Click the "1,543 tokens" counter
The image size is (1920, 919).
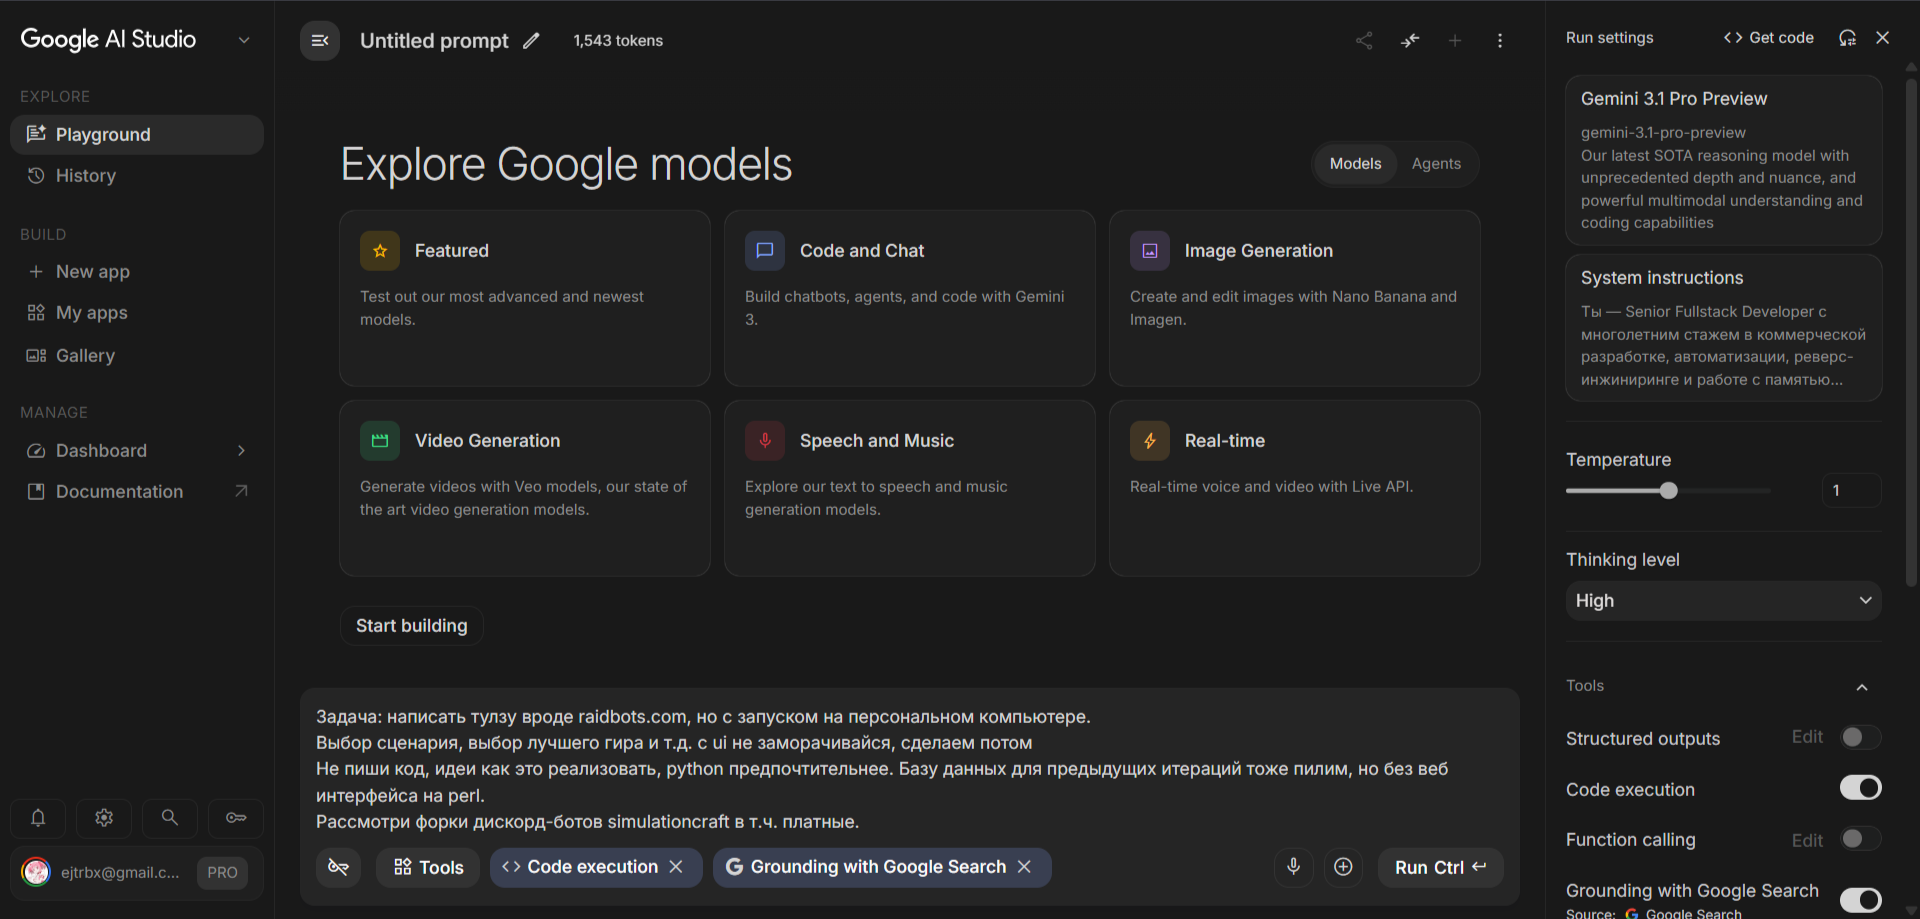618,41
